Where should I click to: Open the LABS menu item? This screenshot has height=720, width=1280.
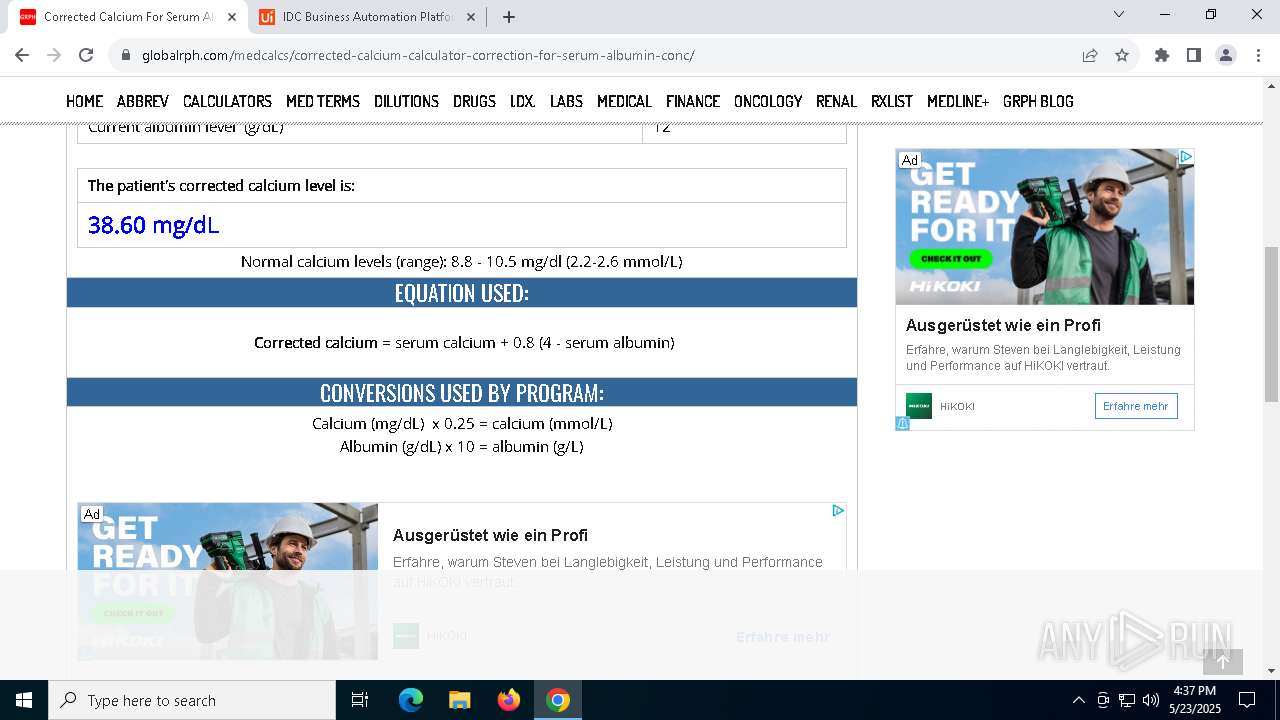point(566,101)
